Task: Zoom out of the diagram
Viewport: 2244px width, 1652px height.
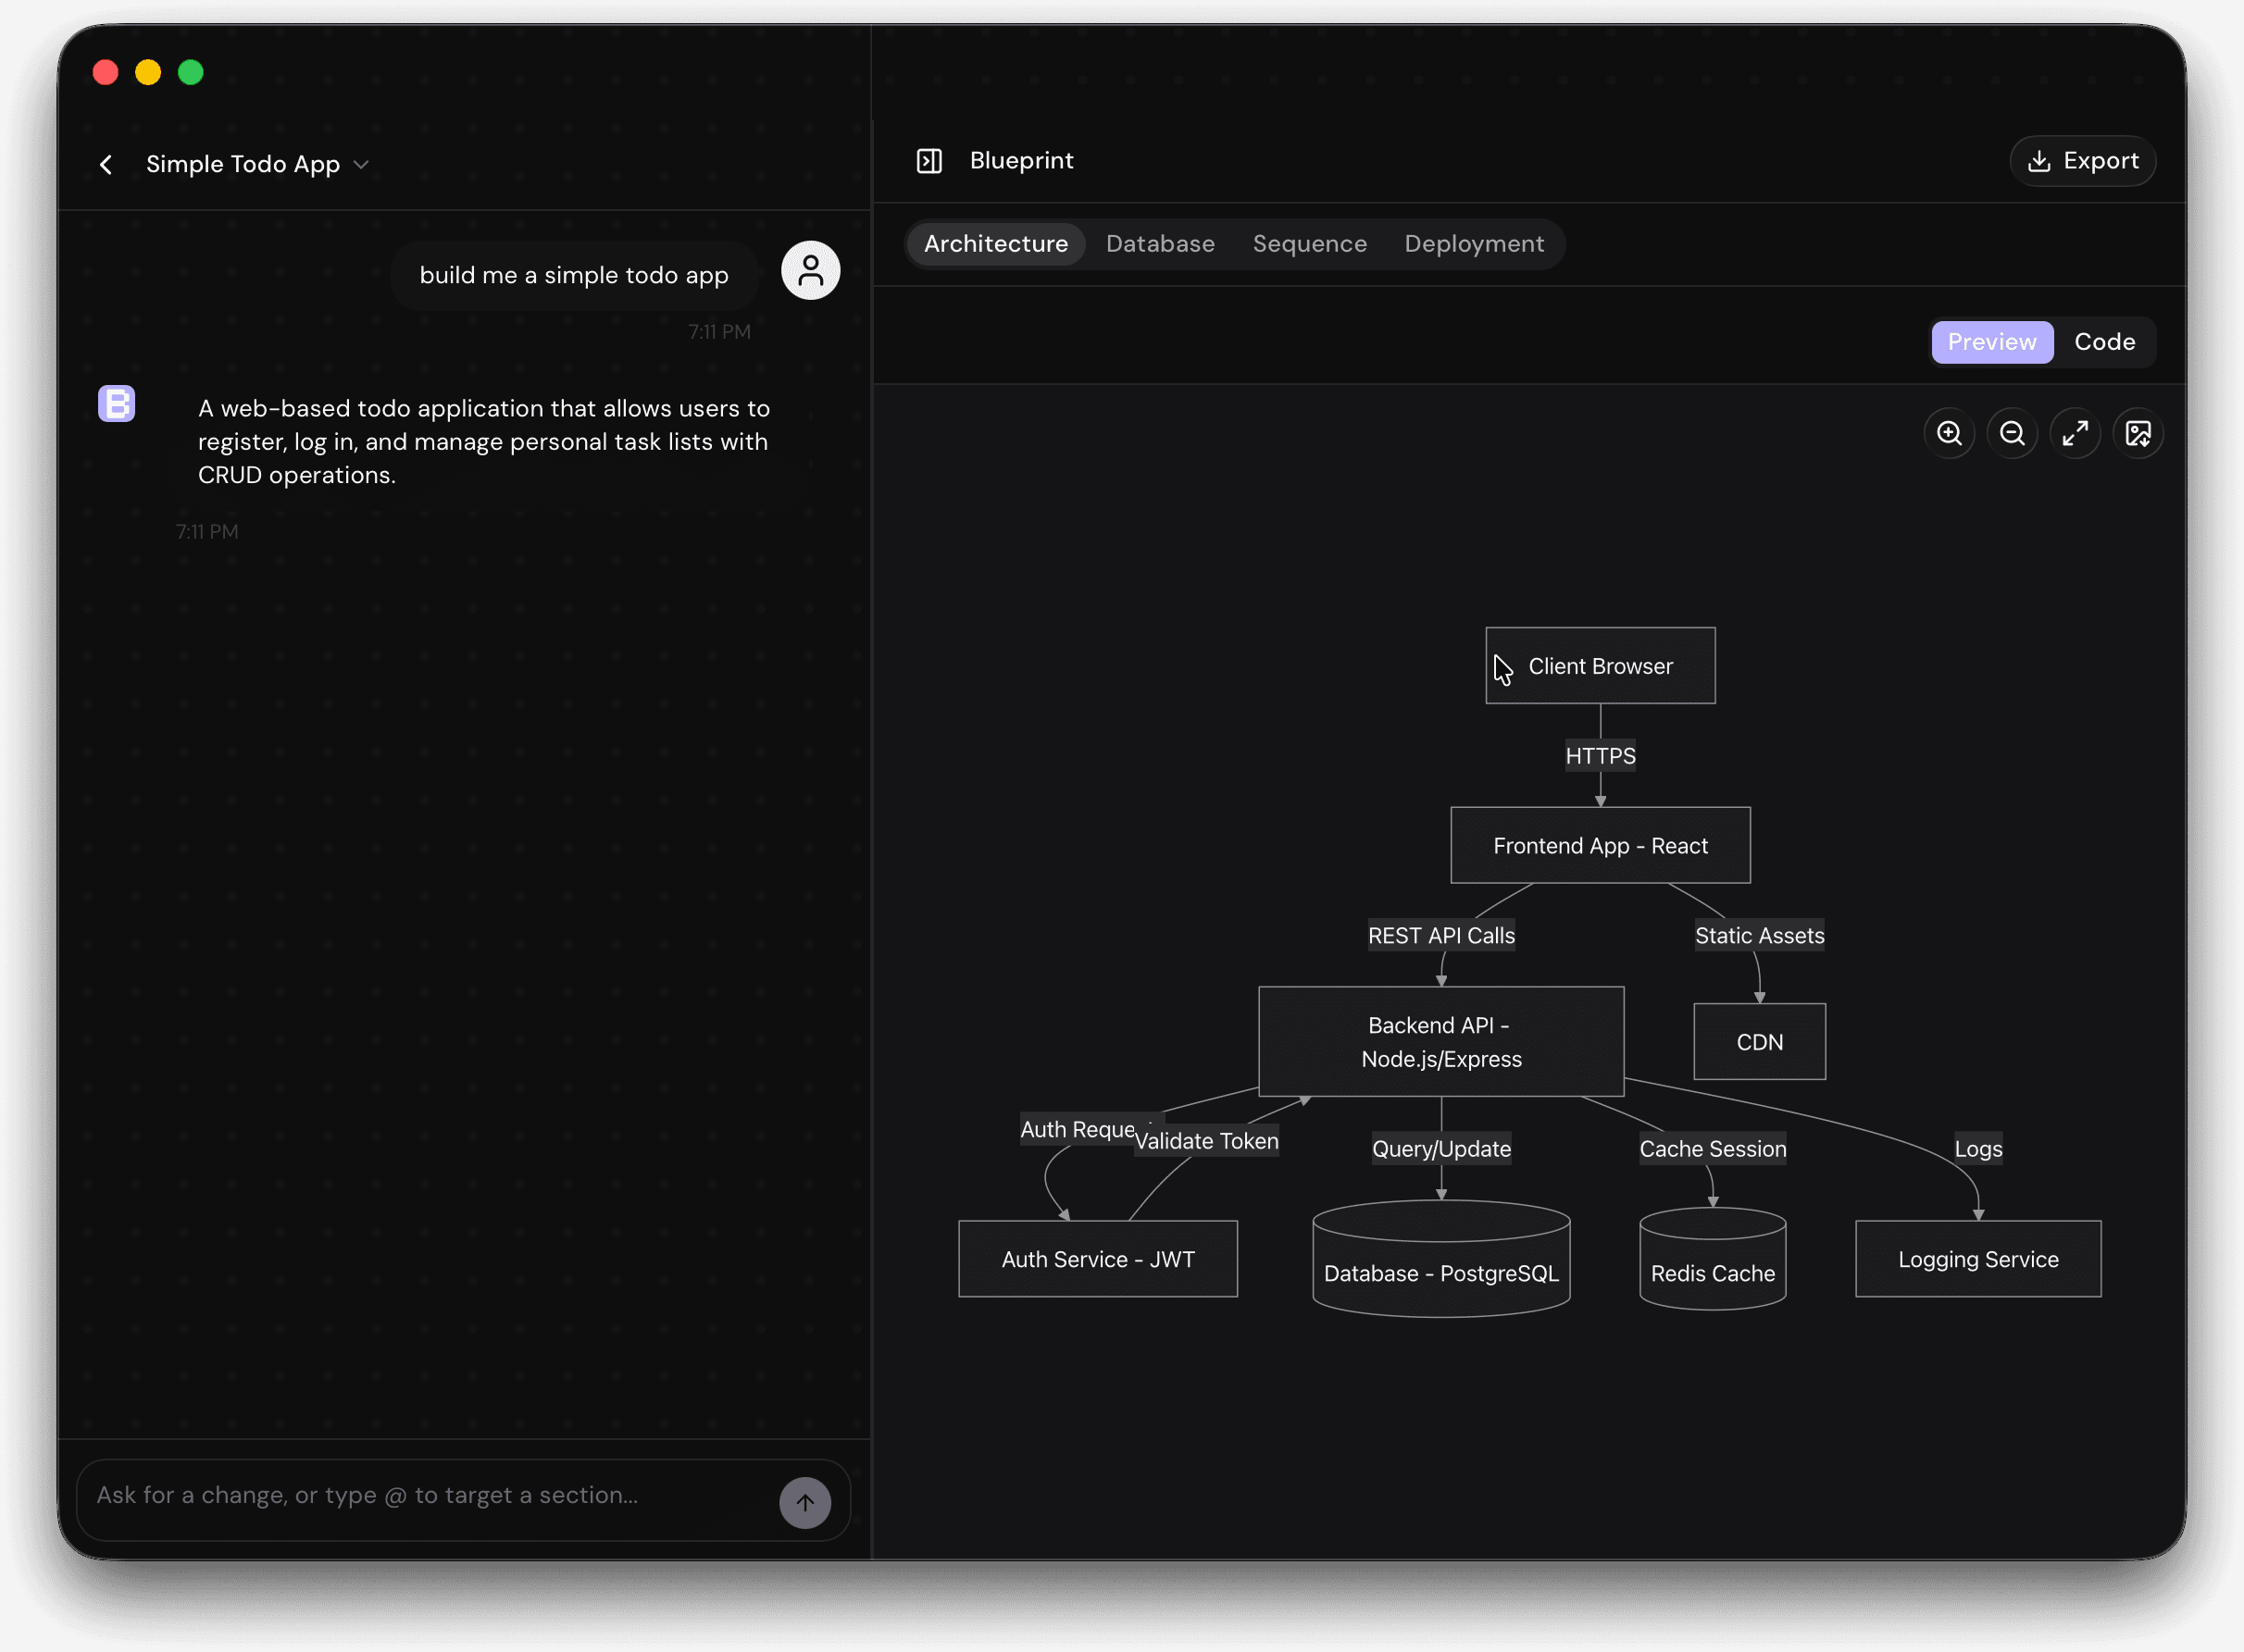Action: (2012, 433)
